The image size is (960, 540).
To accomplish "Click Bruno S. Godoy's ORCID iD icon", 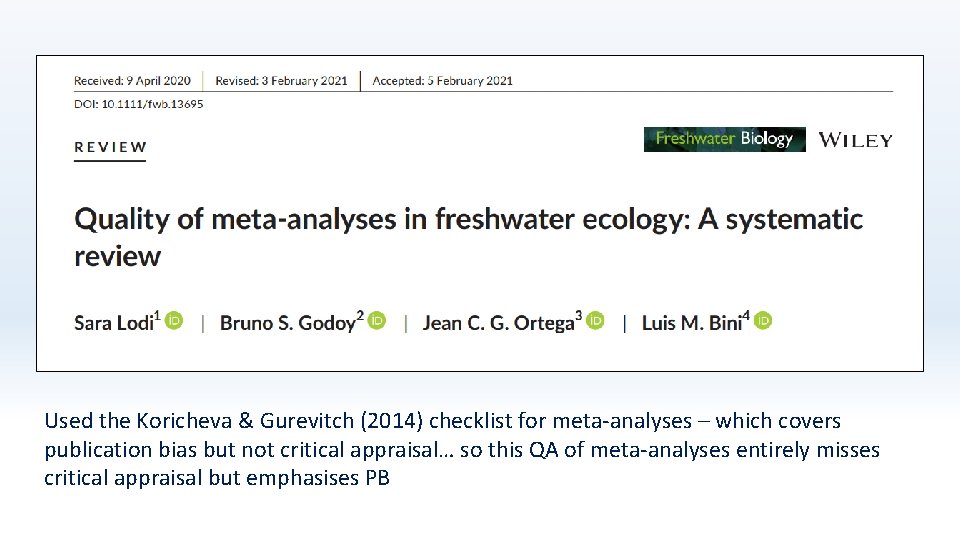I will 377,321.
